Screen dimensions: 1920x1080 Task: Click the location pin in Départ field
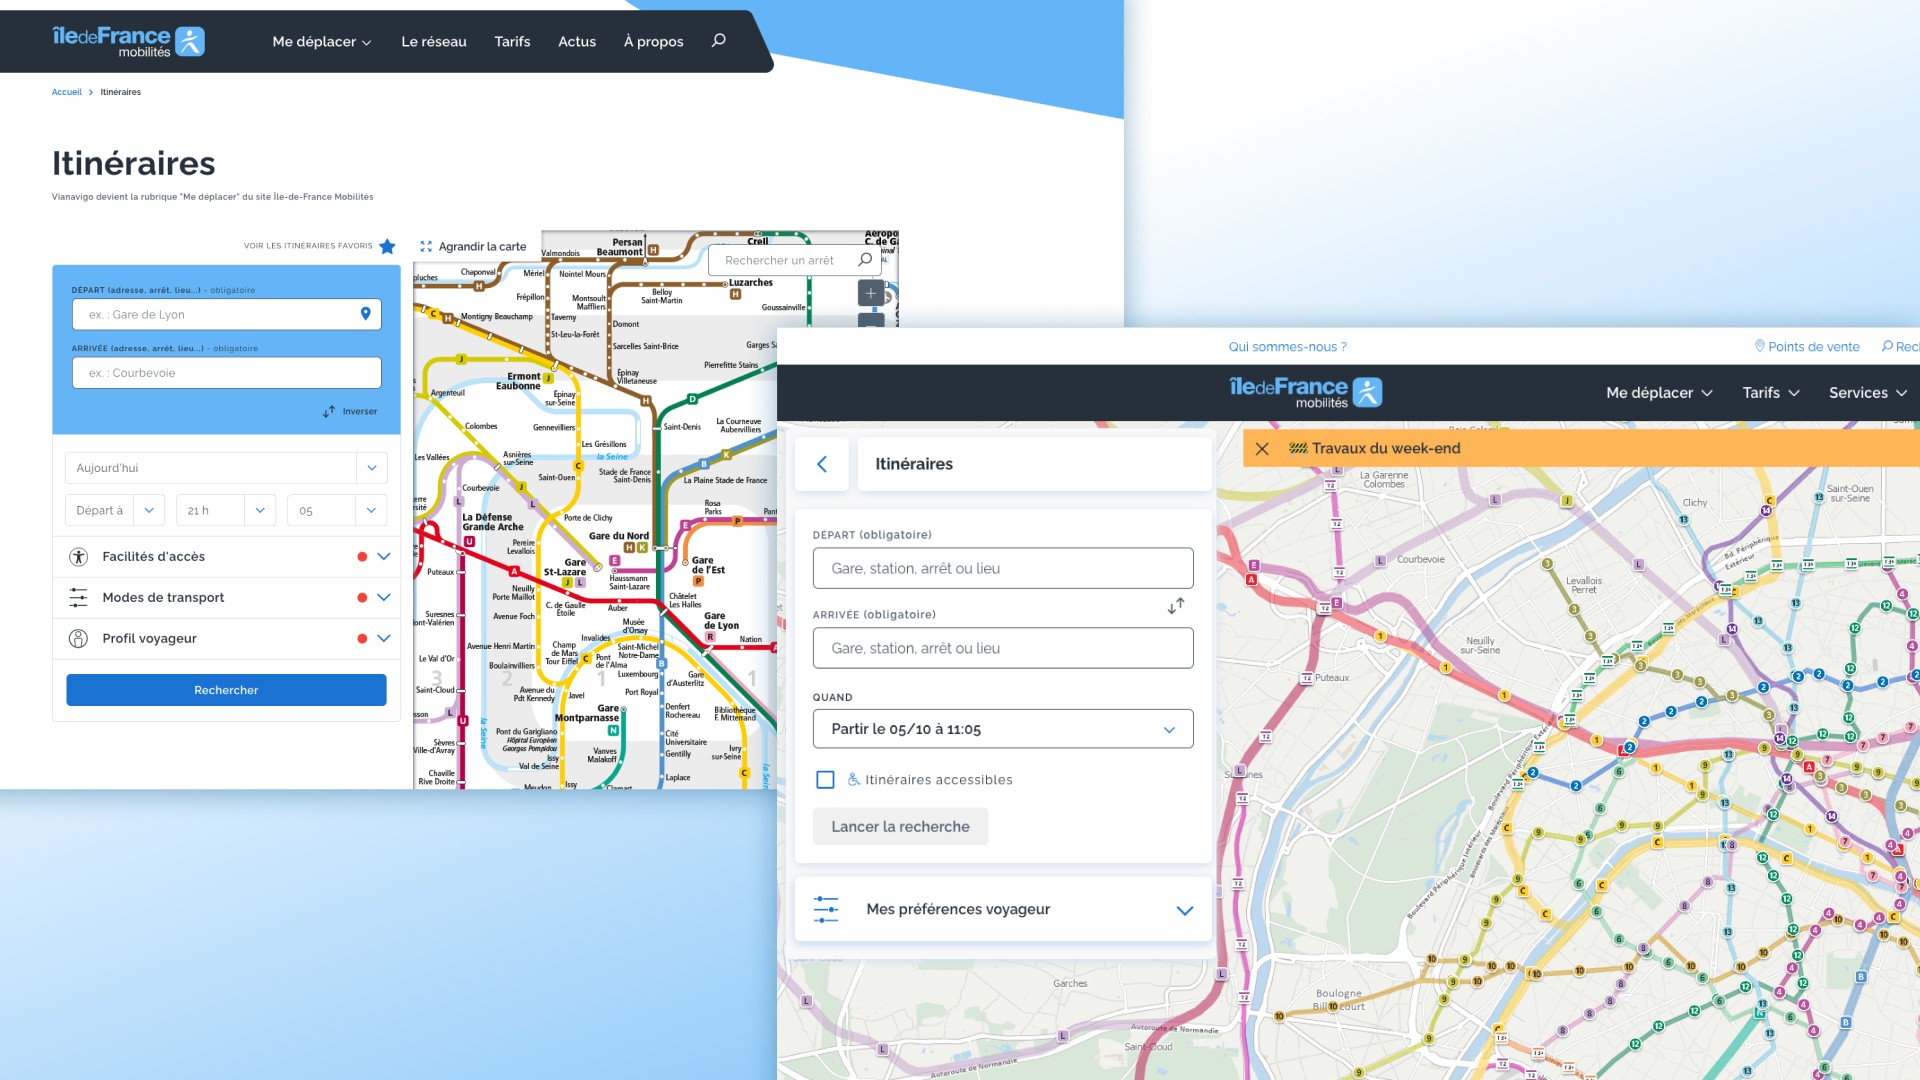365,314
